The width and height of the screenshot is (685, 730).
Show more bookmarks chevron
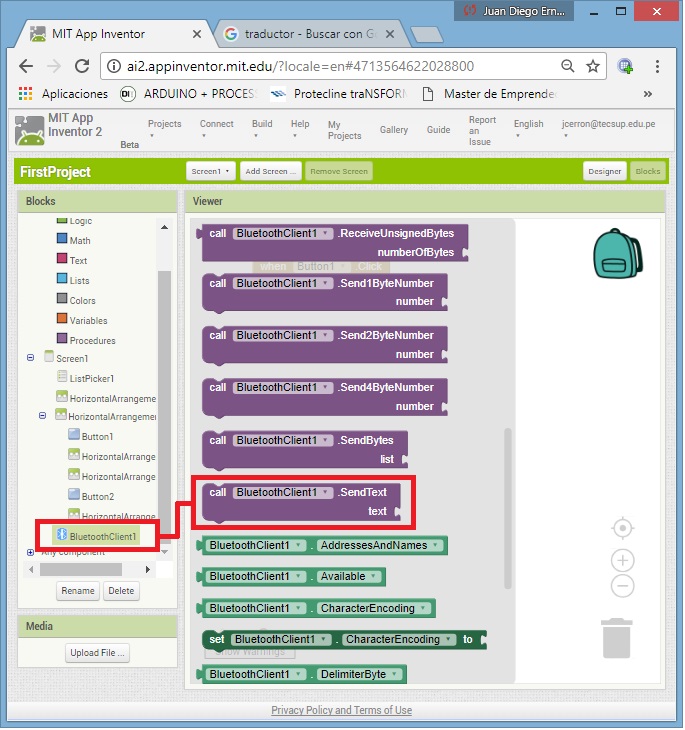click(x=647, y=94)
